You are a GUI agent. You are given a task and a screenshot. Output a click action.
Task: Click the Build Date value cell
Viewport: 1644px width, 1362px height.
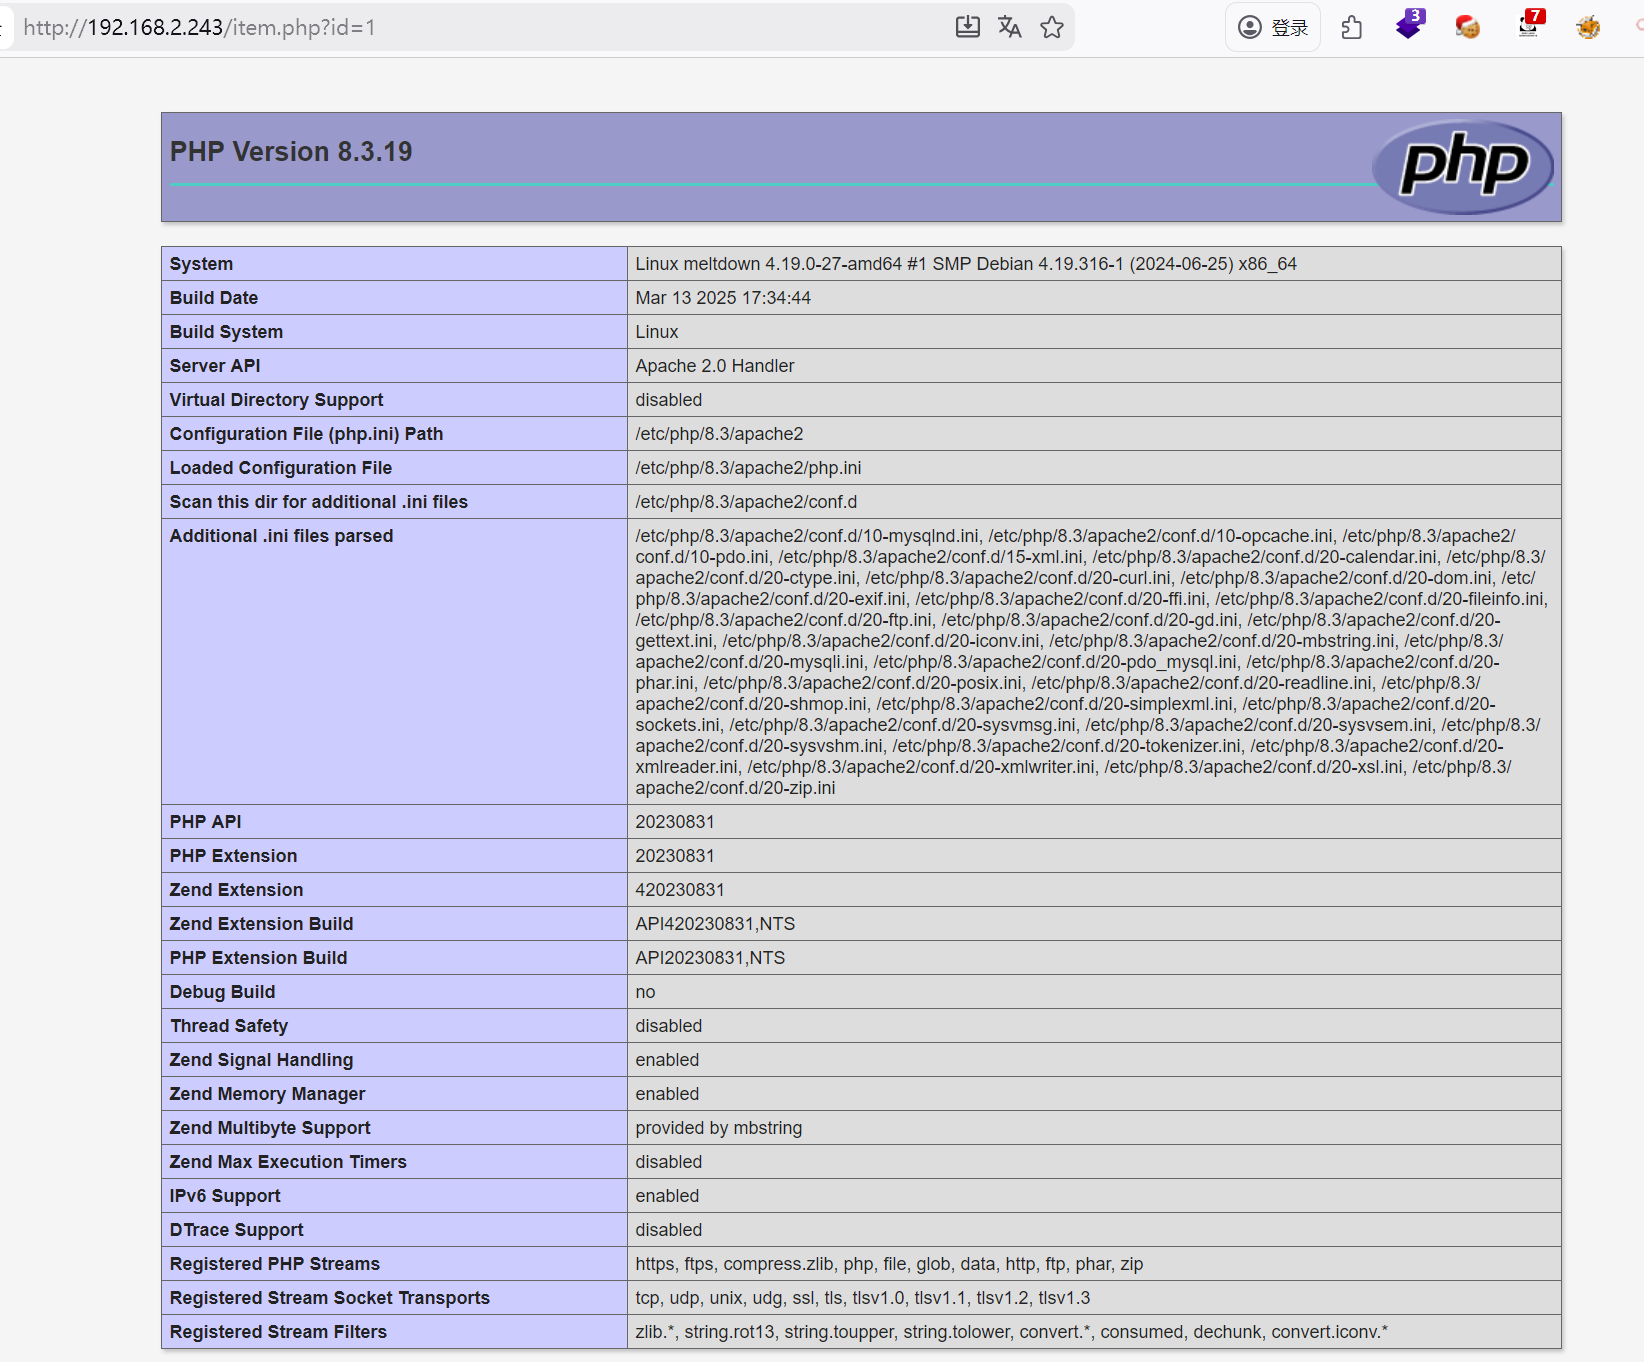pos(723,298)
